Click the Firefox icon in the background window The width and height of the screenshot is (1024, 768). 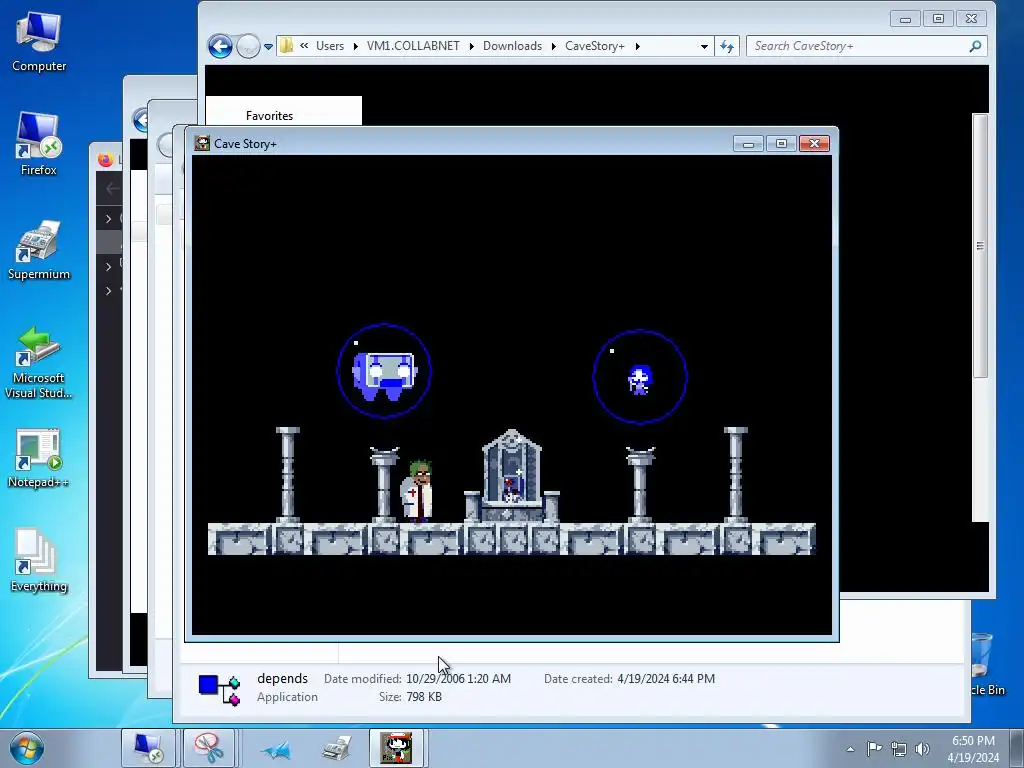[x=104, y=159]
